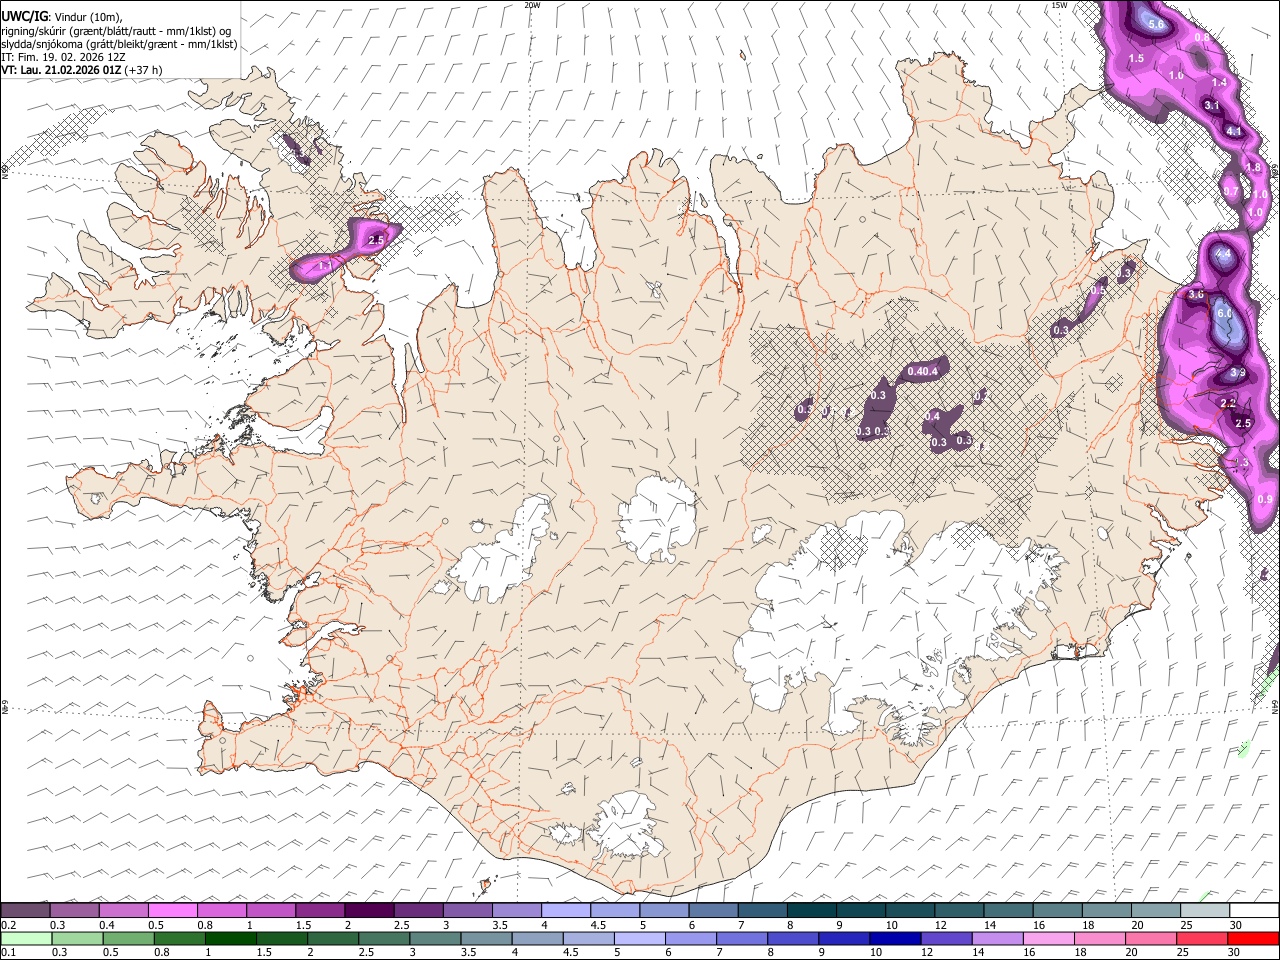Click the 'IT: Fim. 19. 02. 2026 12Z' line

point(63,57)
